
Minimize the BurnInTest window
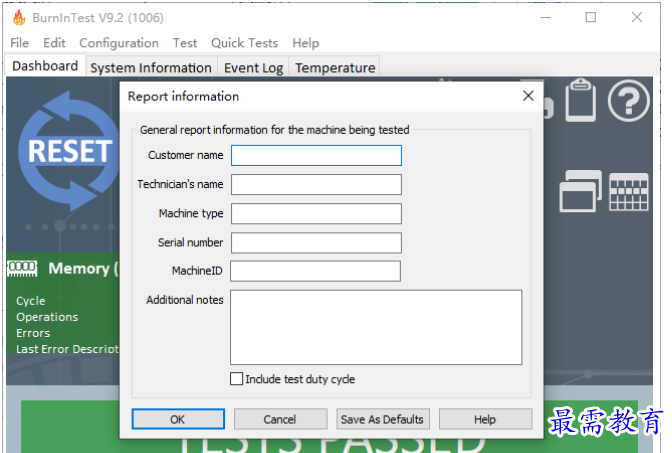pyautogui.click(x=545, y=18)
